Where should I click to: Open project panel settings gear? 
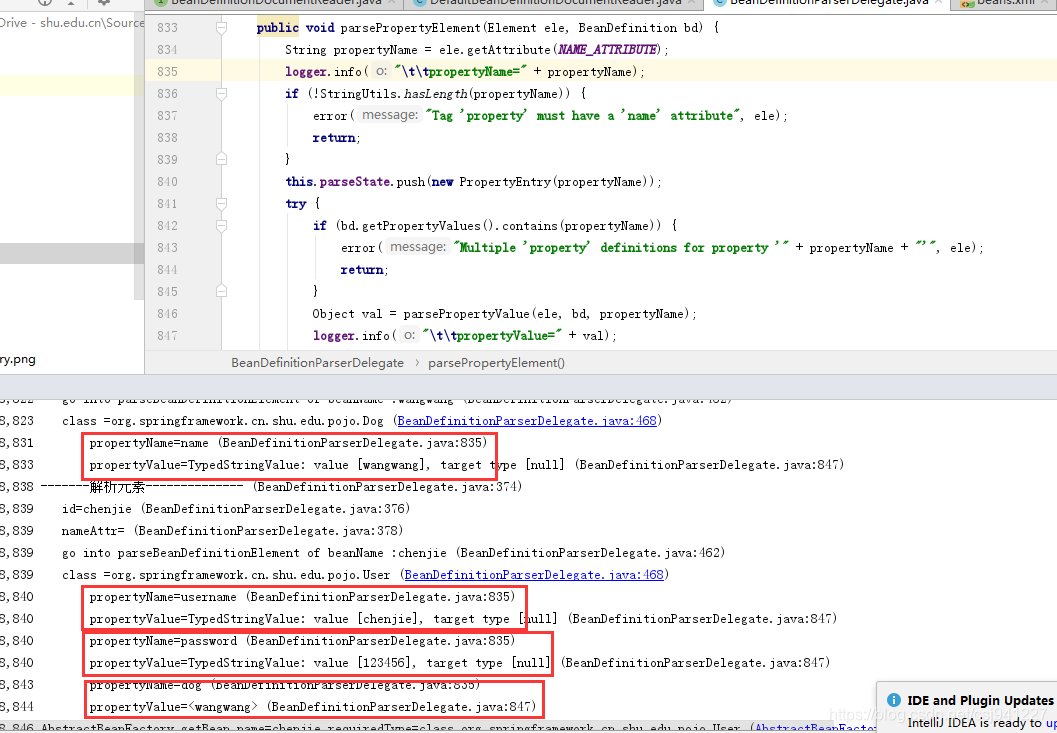coord(103,3)
